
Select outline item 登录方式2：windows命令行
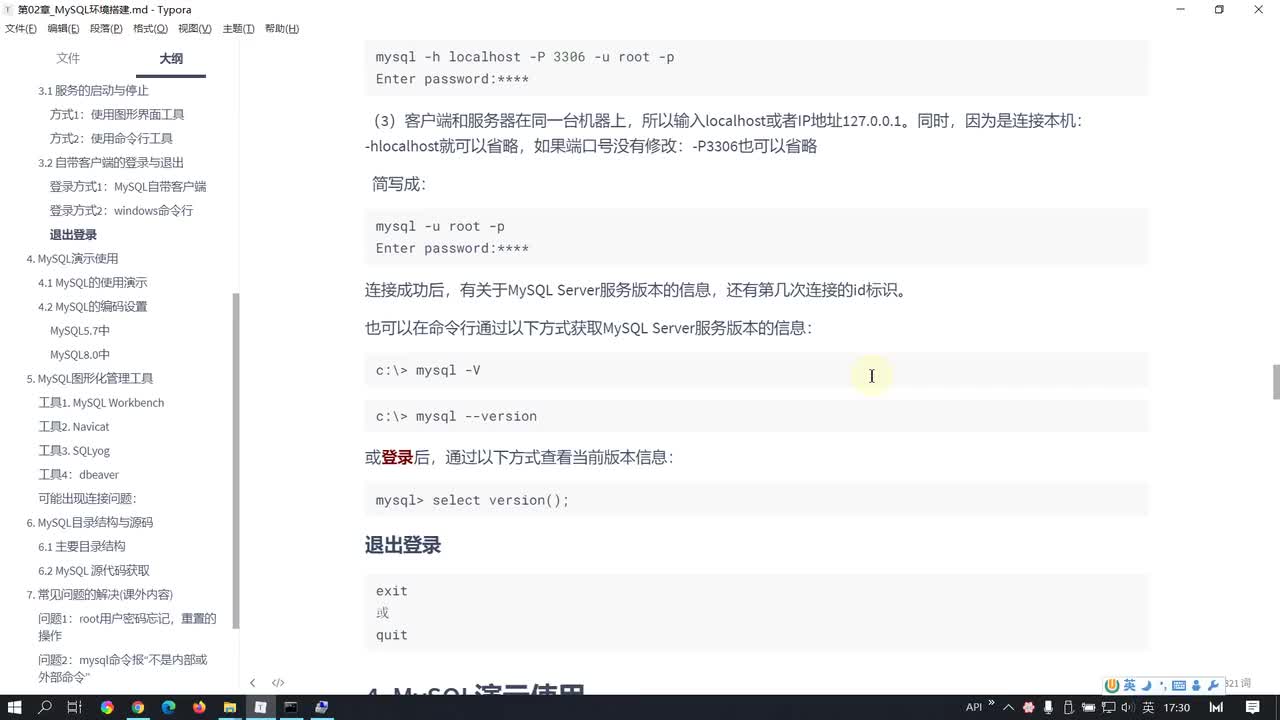tap(121, 211)
